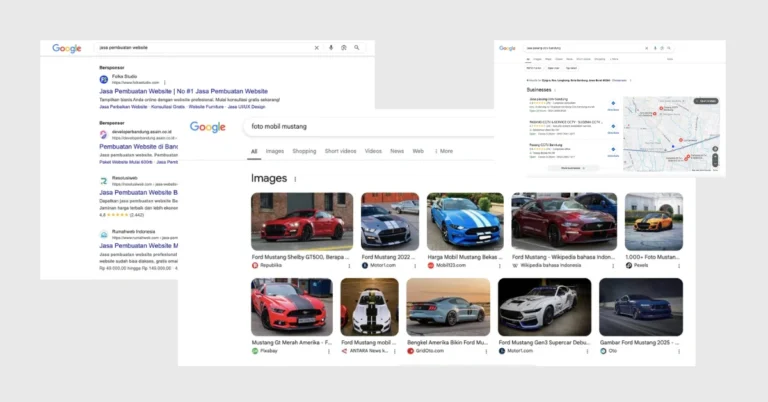This screenshot has height=402, width=768.
Task: Open three-dot menu for GridOto.com image result
Action: pyautogui.click(x=486, y=351)
